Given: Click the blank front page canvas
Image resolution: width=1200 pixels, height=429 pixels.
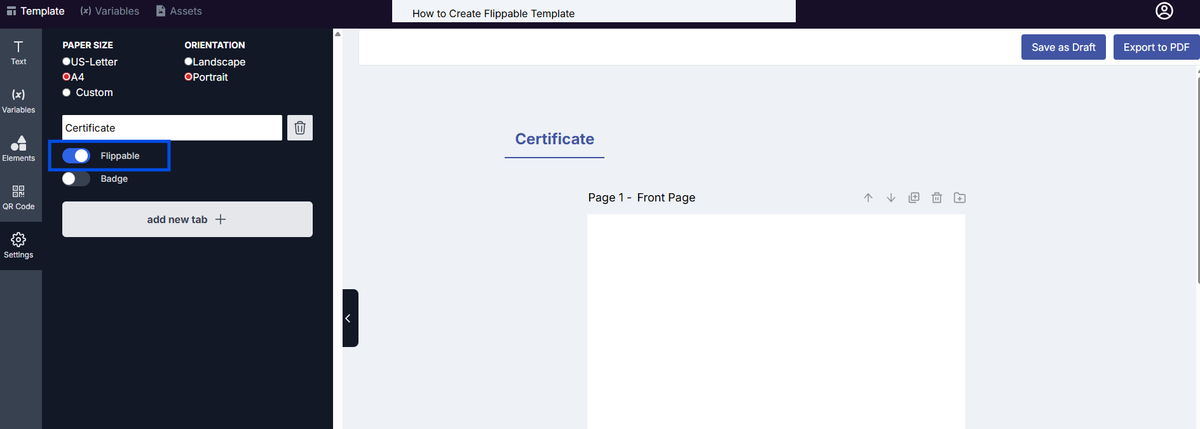Looking at the screenshot, I should click(776, 321).
